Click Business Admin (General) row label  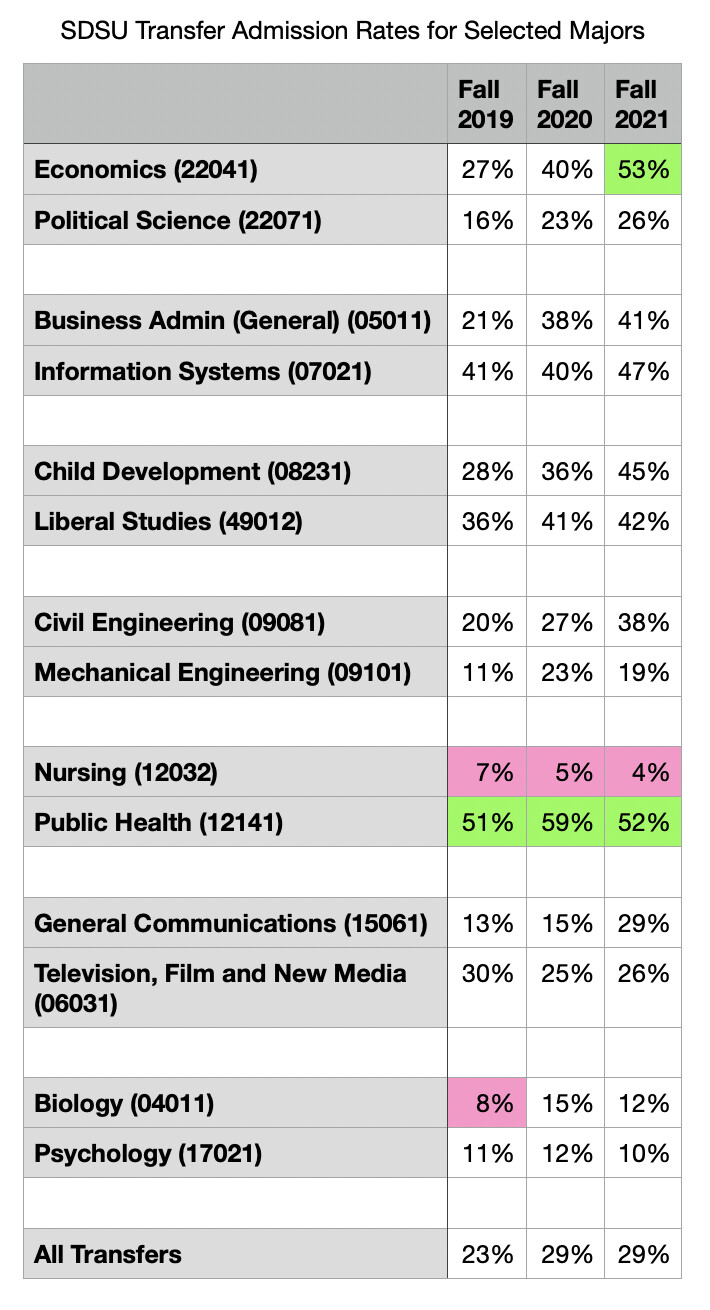[x=233, y=321]
